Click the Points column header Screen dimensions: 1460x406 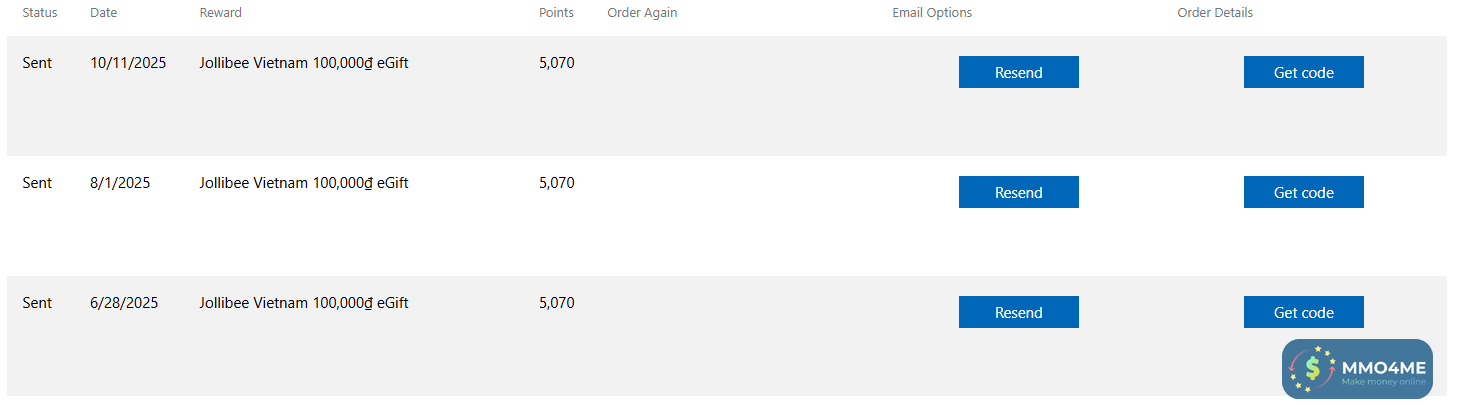click(x=556, y=13)
